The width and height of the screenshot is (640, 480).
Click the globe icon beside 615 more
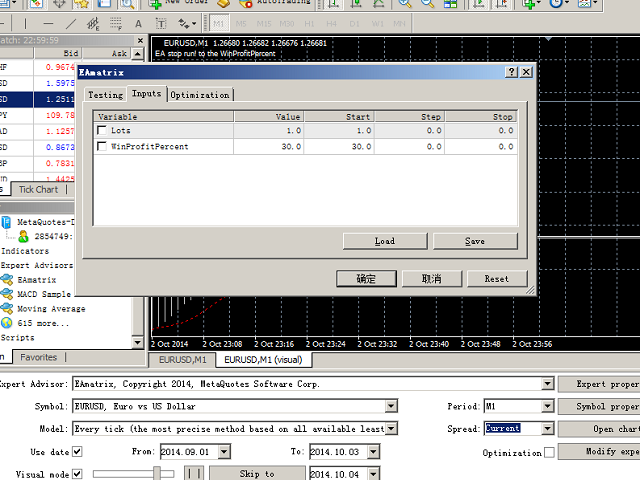point(7,323)
